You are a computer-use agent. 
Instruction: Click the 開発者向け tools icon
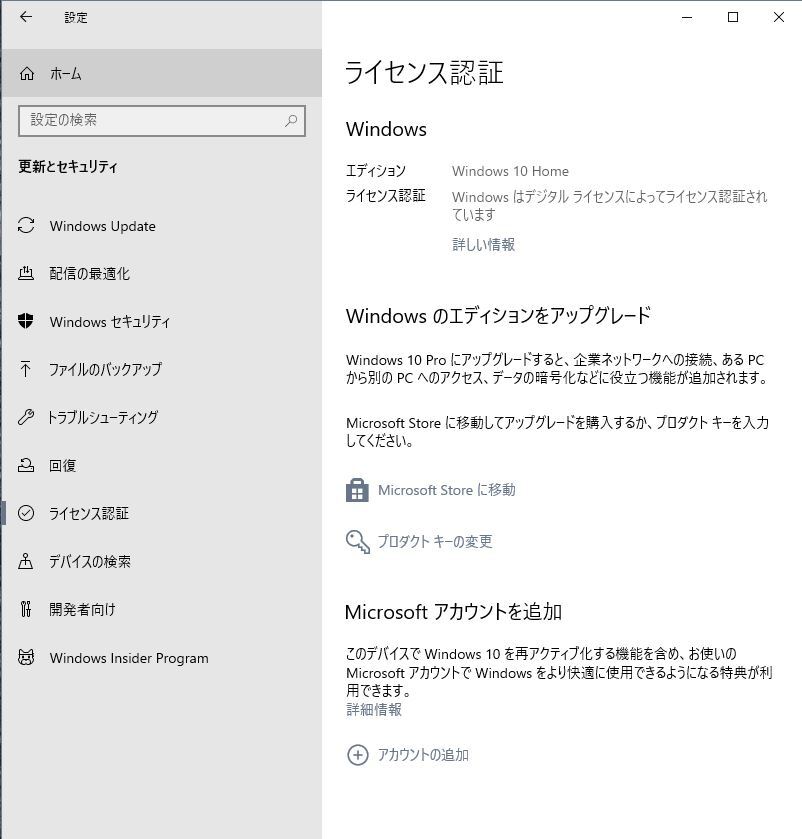pos(26,609)
